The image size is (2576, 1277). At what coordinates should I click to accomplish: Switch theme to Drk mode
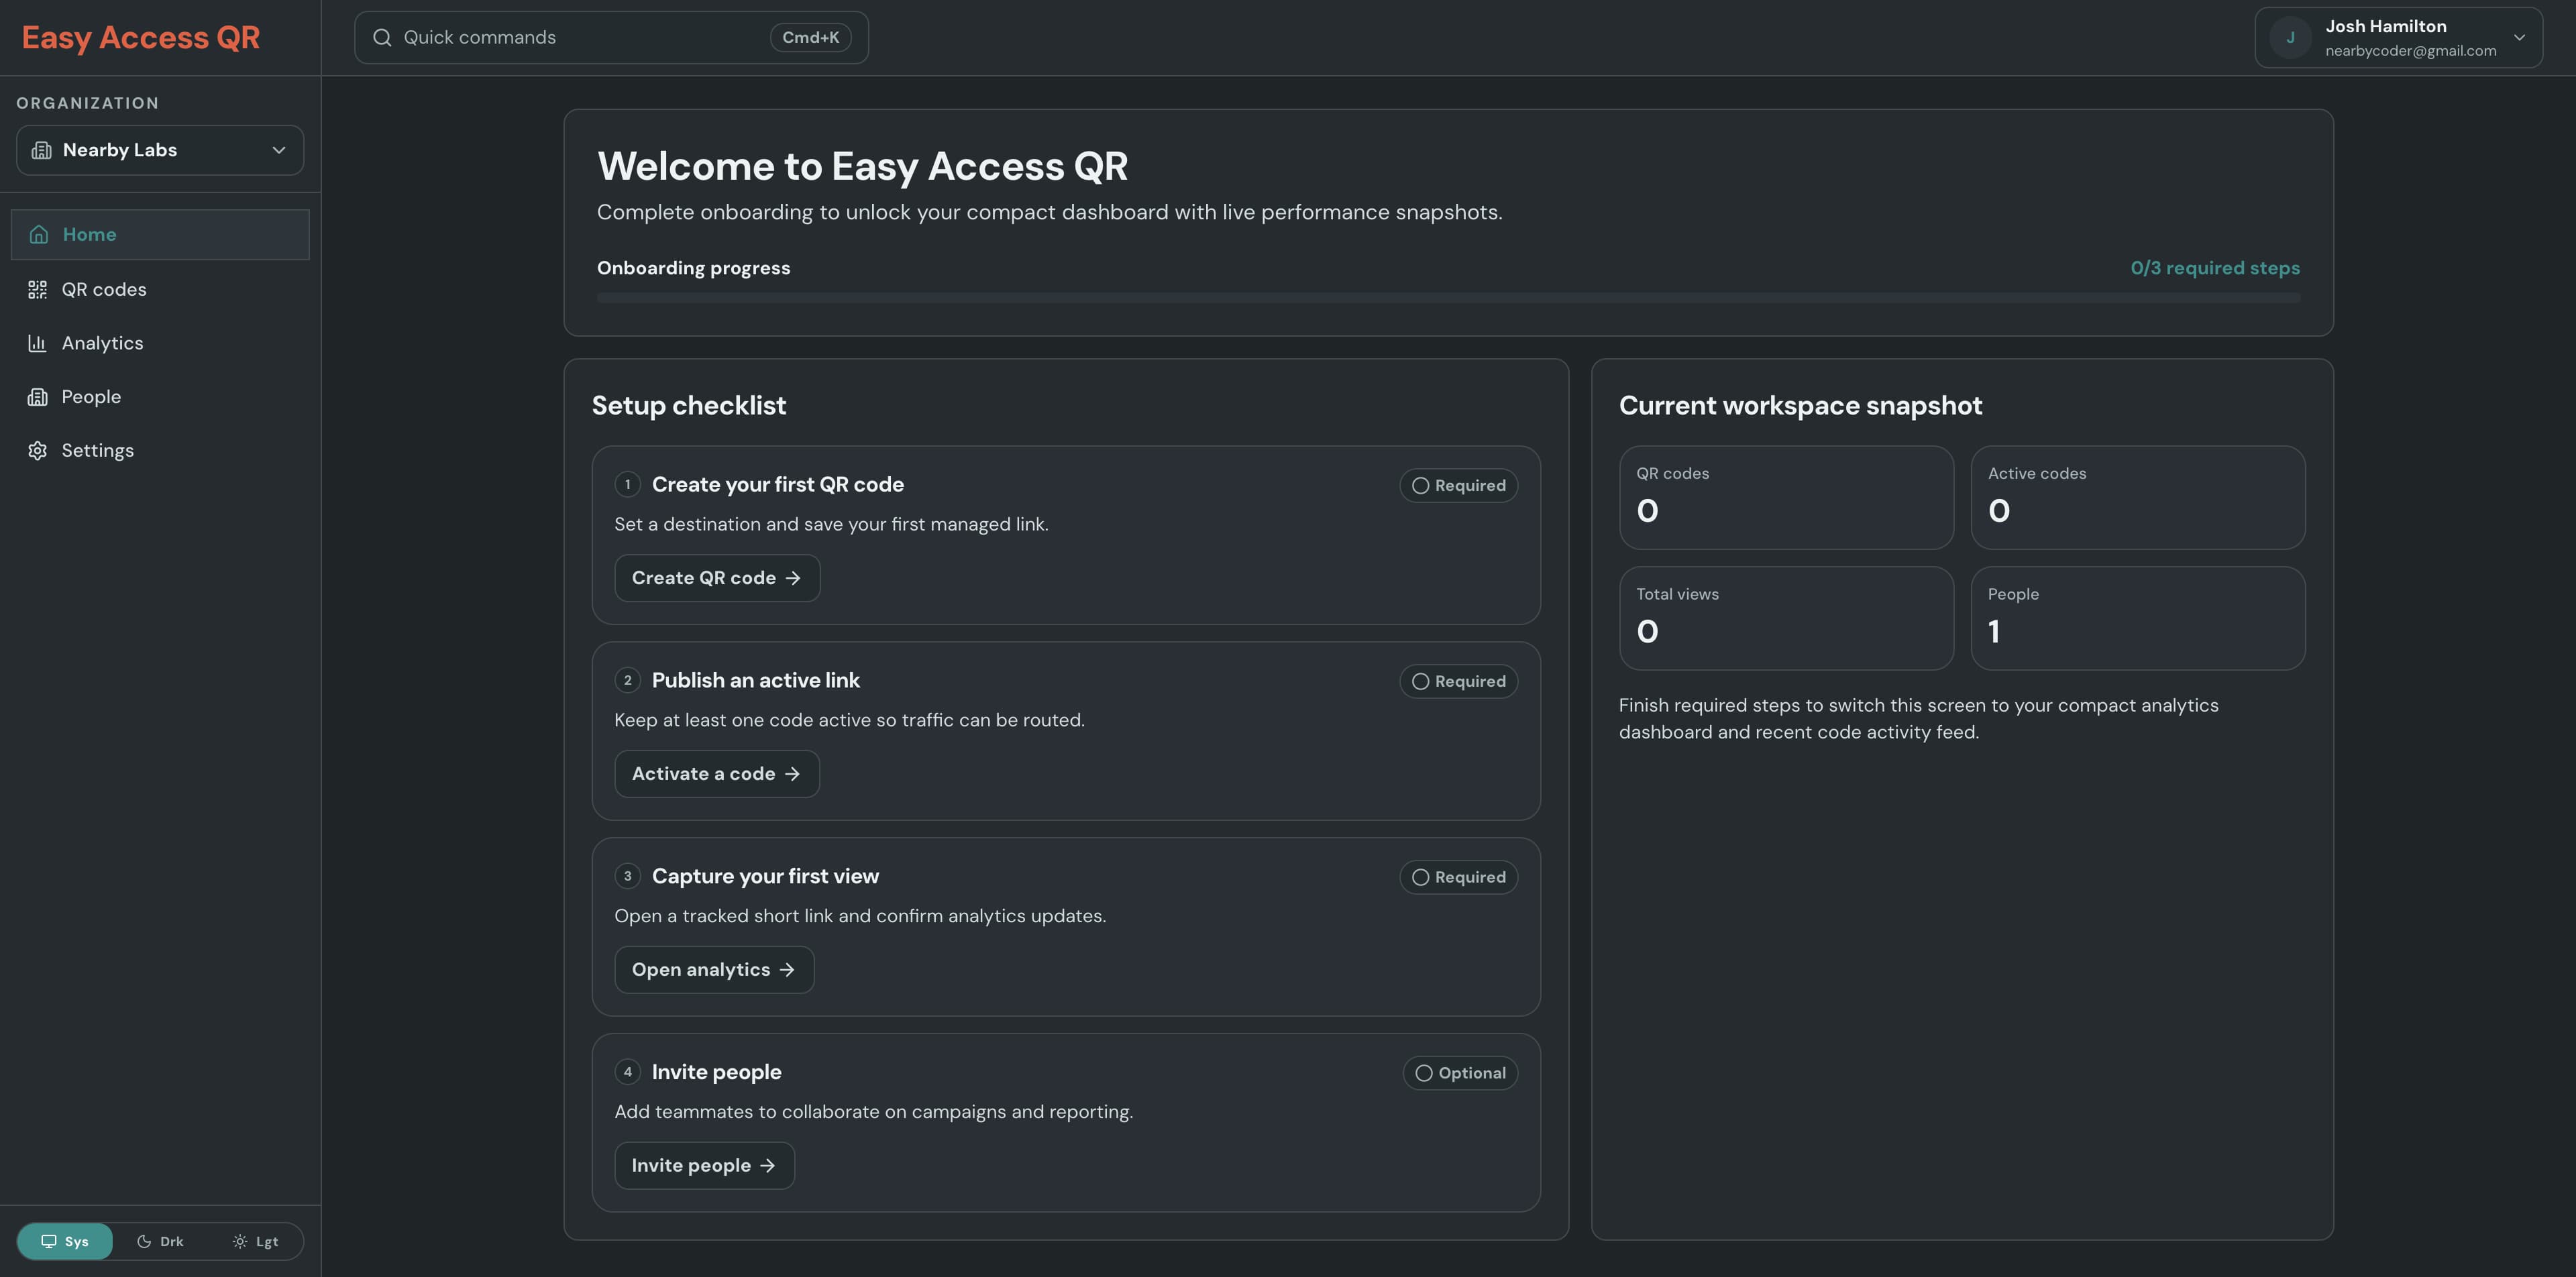coord(160,1241)
